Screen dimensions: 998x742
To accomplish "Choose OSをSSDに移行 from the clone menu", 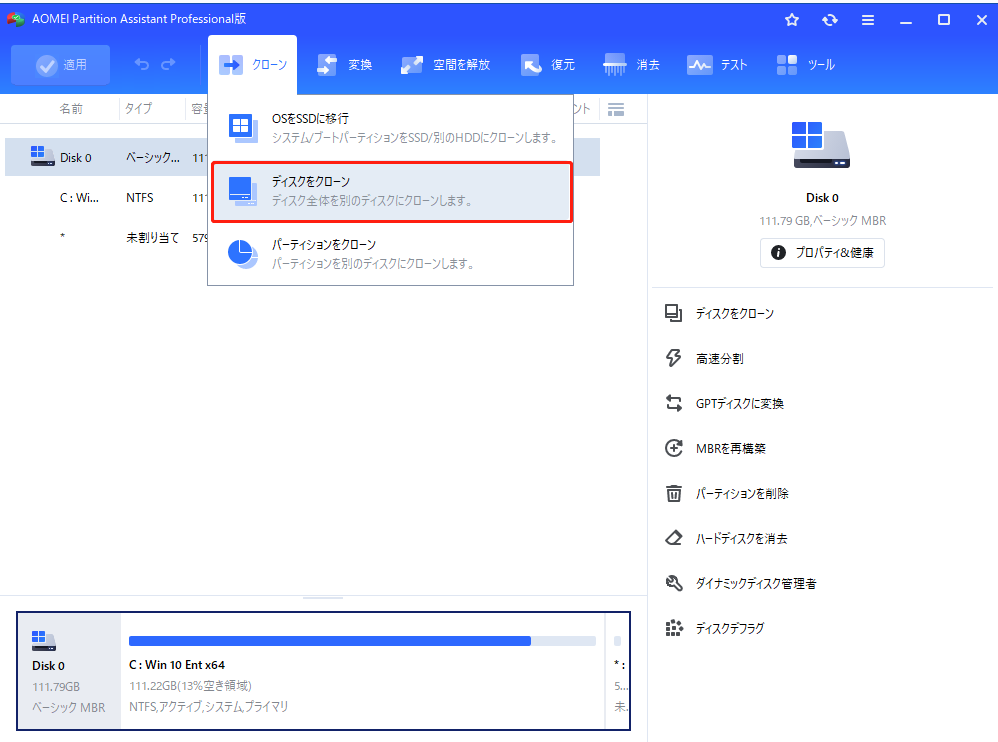I will click(391, 128).
